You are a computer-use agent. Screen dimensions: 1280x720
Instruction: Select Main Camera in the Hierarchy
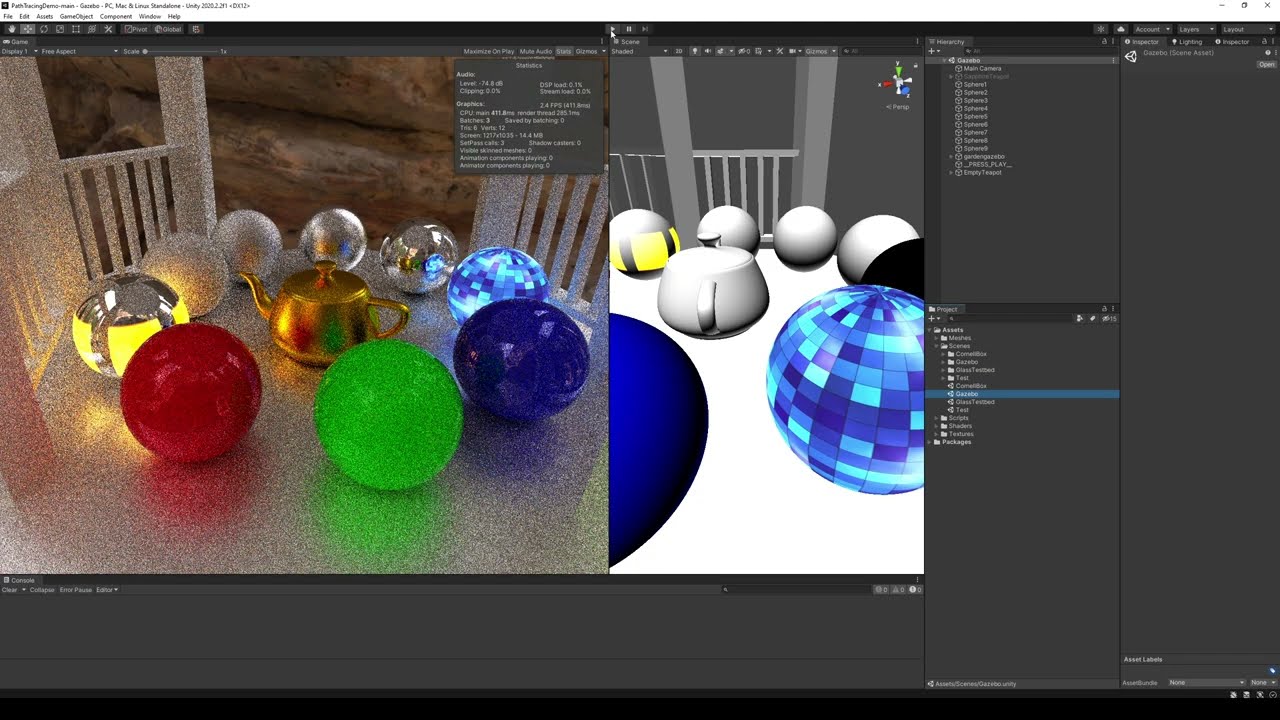(x=982, y=69)
